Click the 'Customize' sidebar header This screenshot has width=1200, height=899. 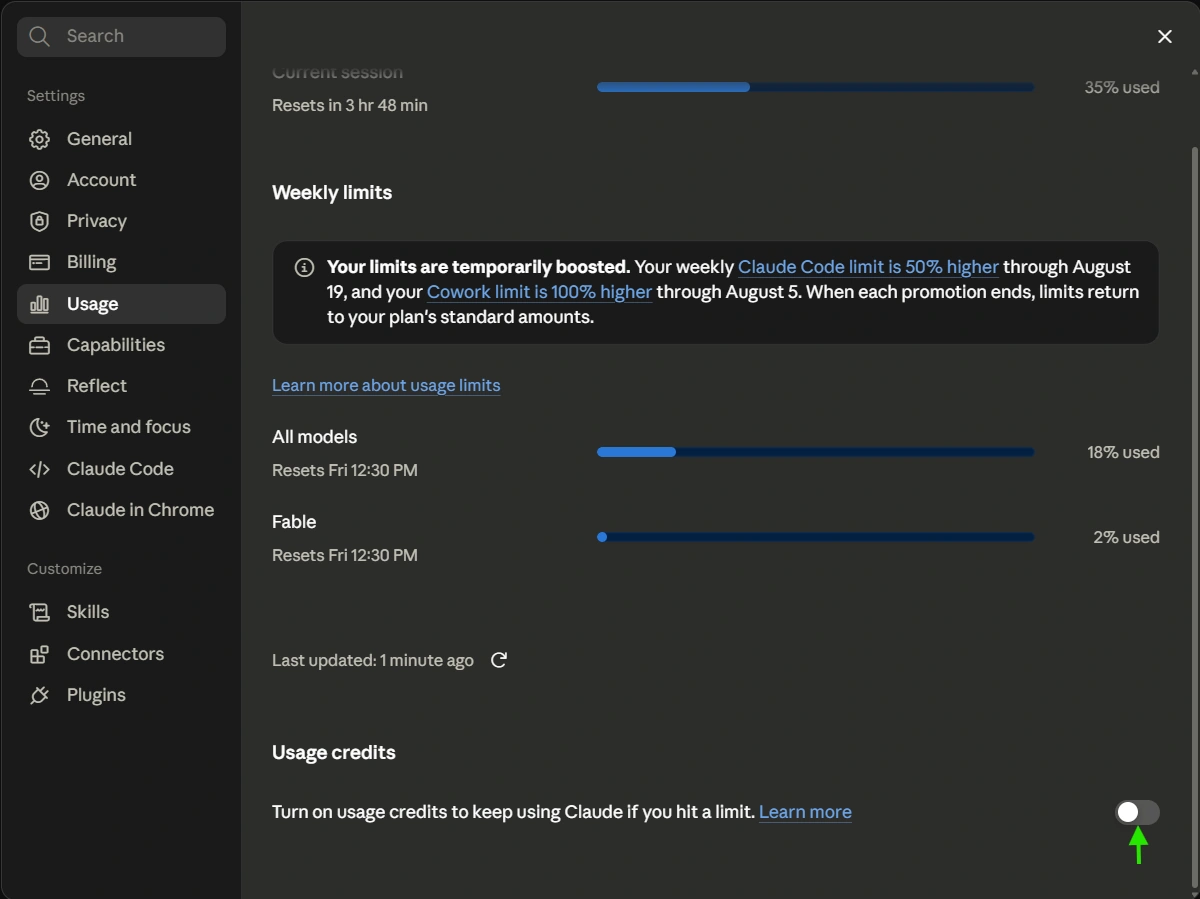tap(64, 569)
